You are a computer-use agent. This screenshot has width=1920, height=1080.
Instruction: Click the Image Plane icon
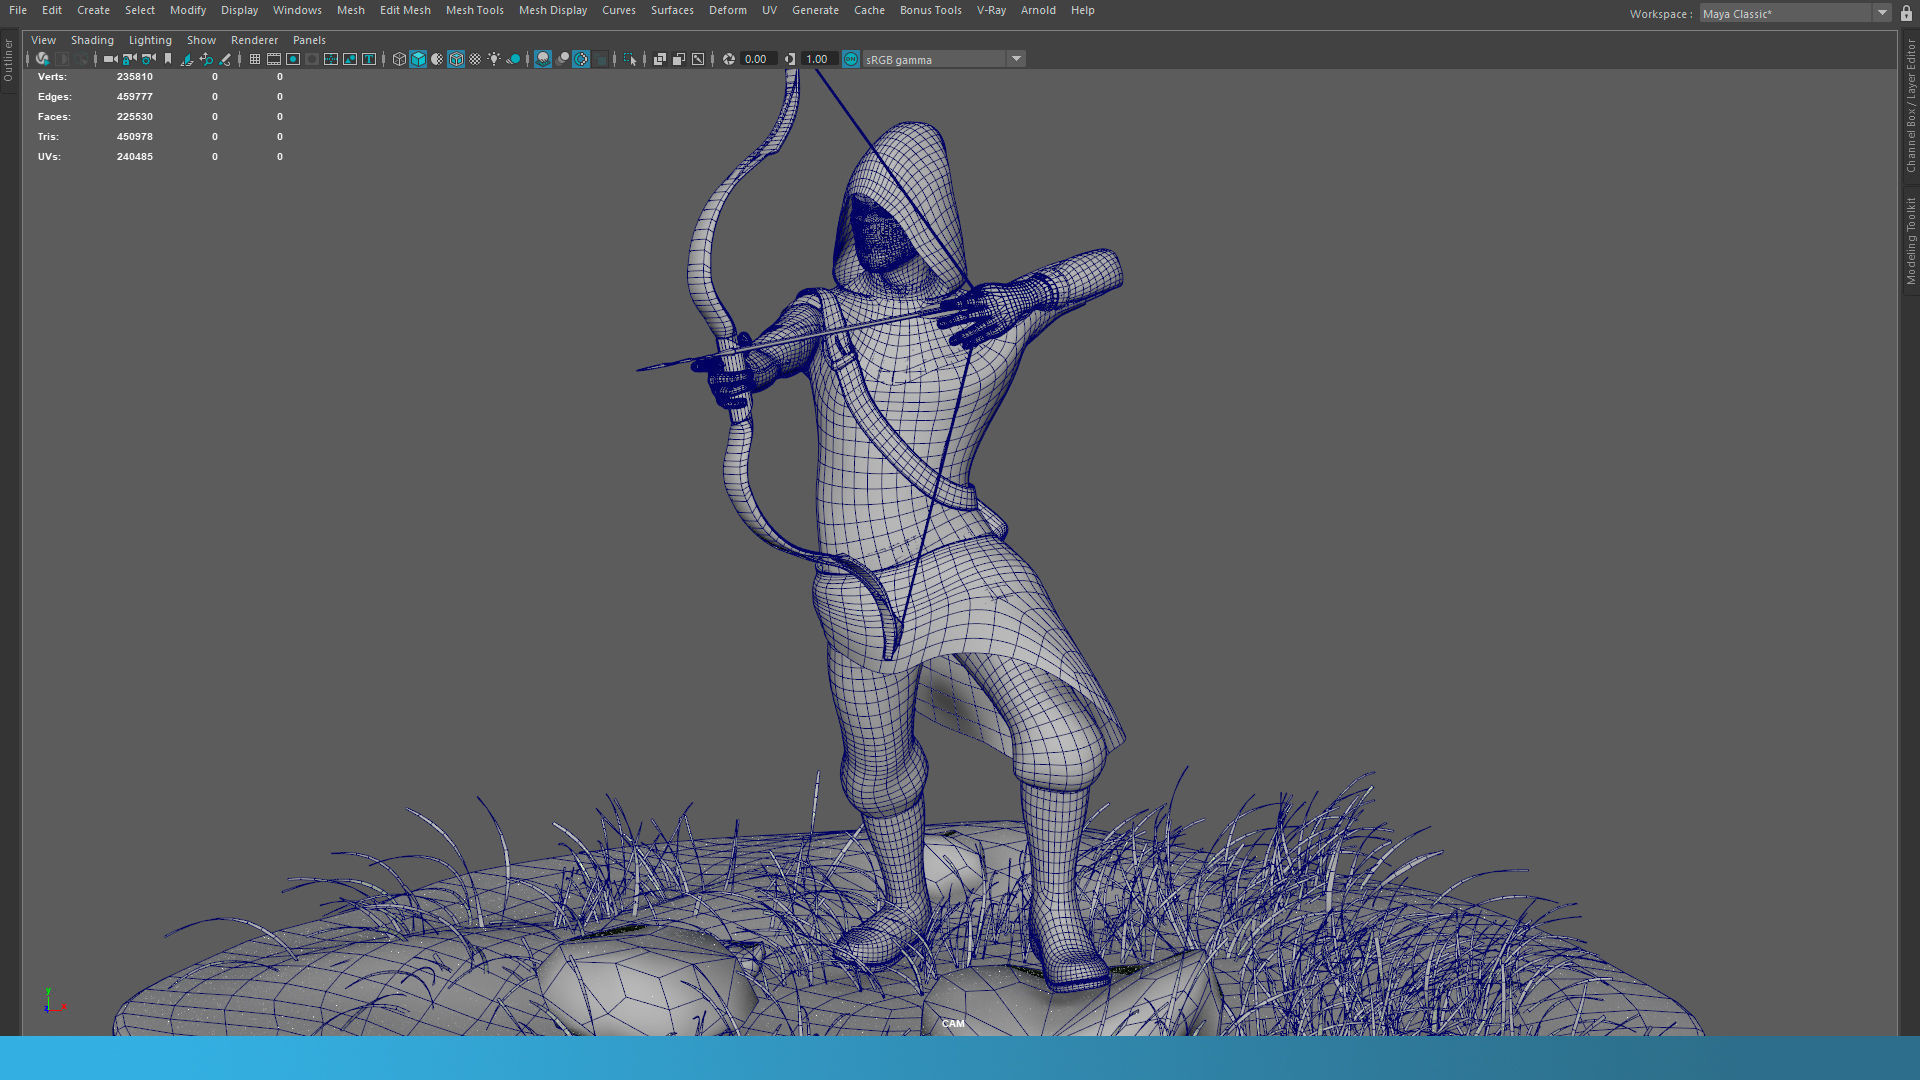tap(187, 59)
